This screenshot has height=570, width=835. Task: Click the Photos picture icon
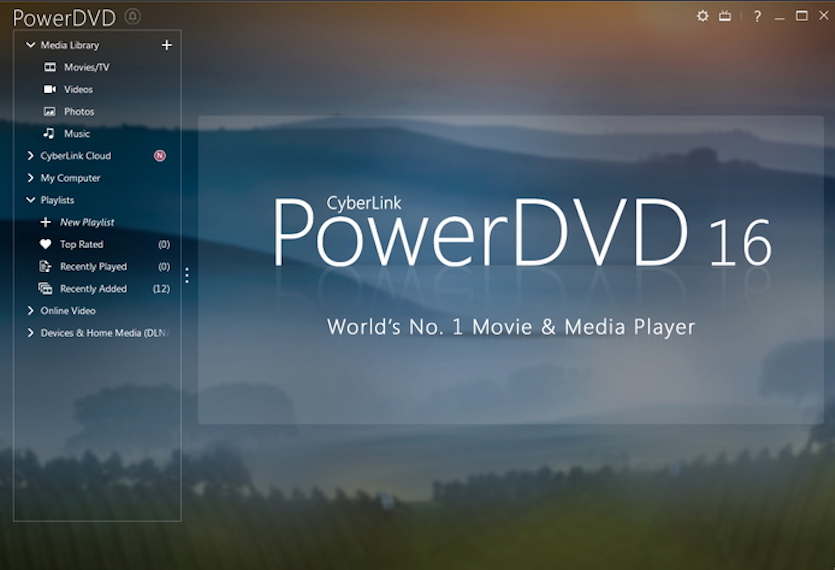pos(50,111)
